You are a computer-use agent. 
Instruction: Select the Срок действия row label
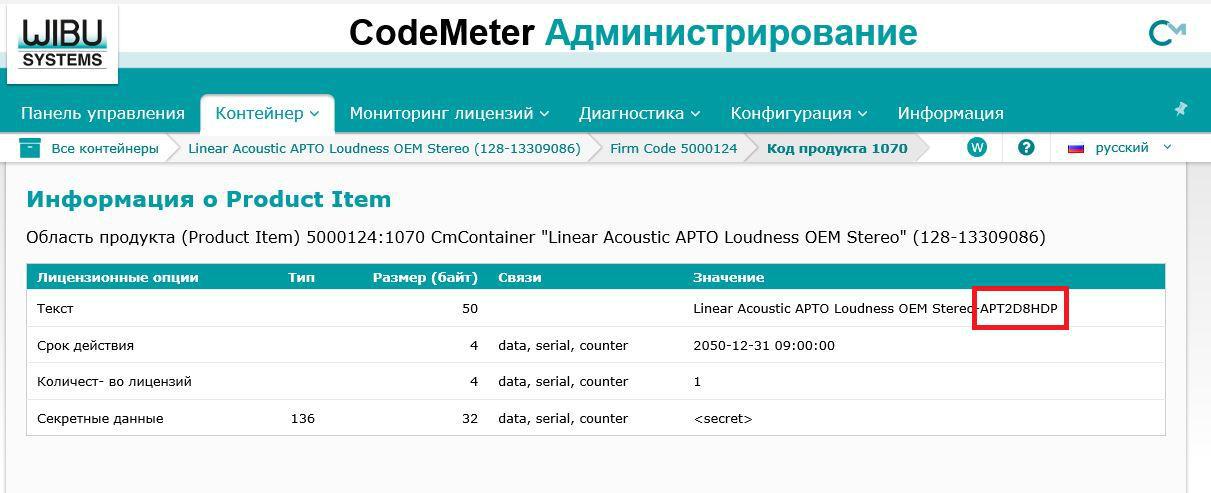85,345
